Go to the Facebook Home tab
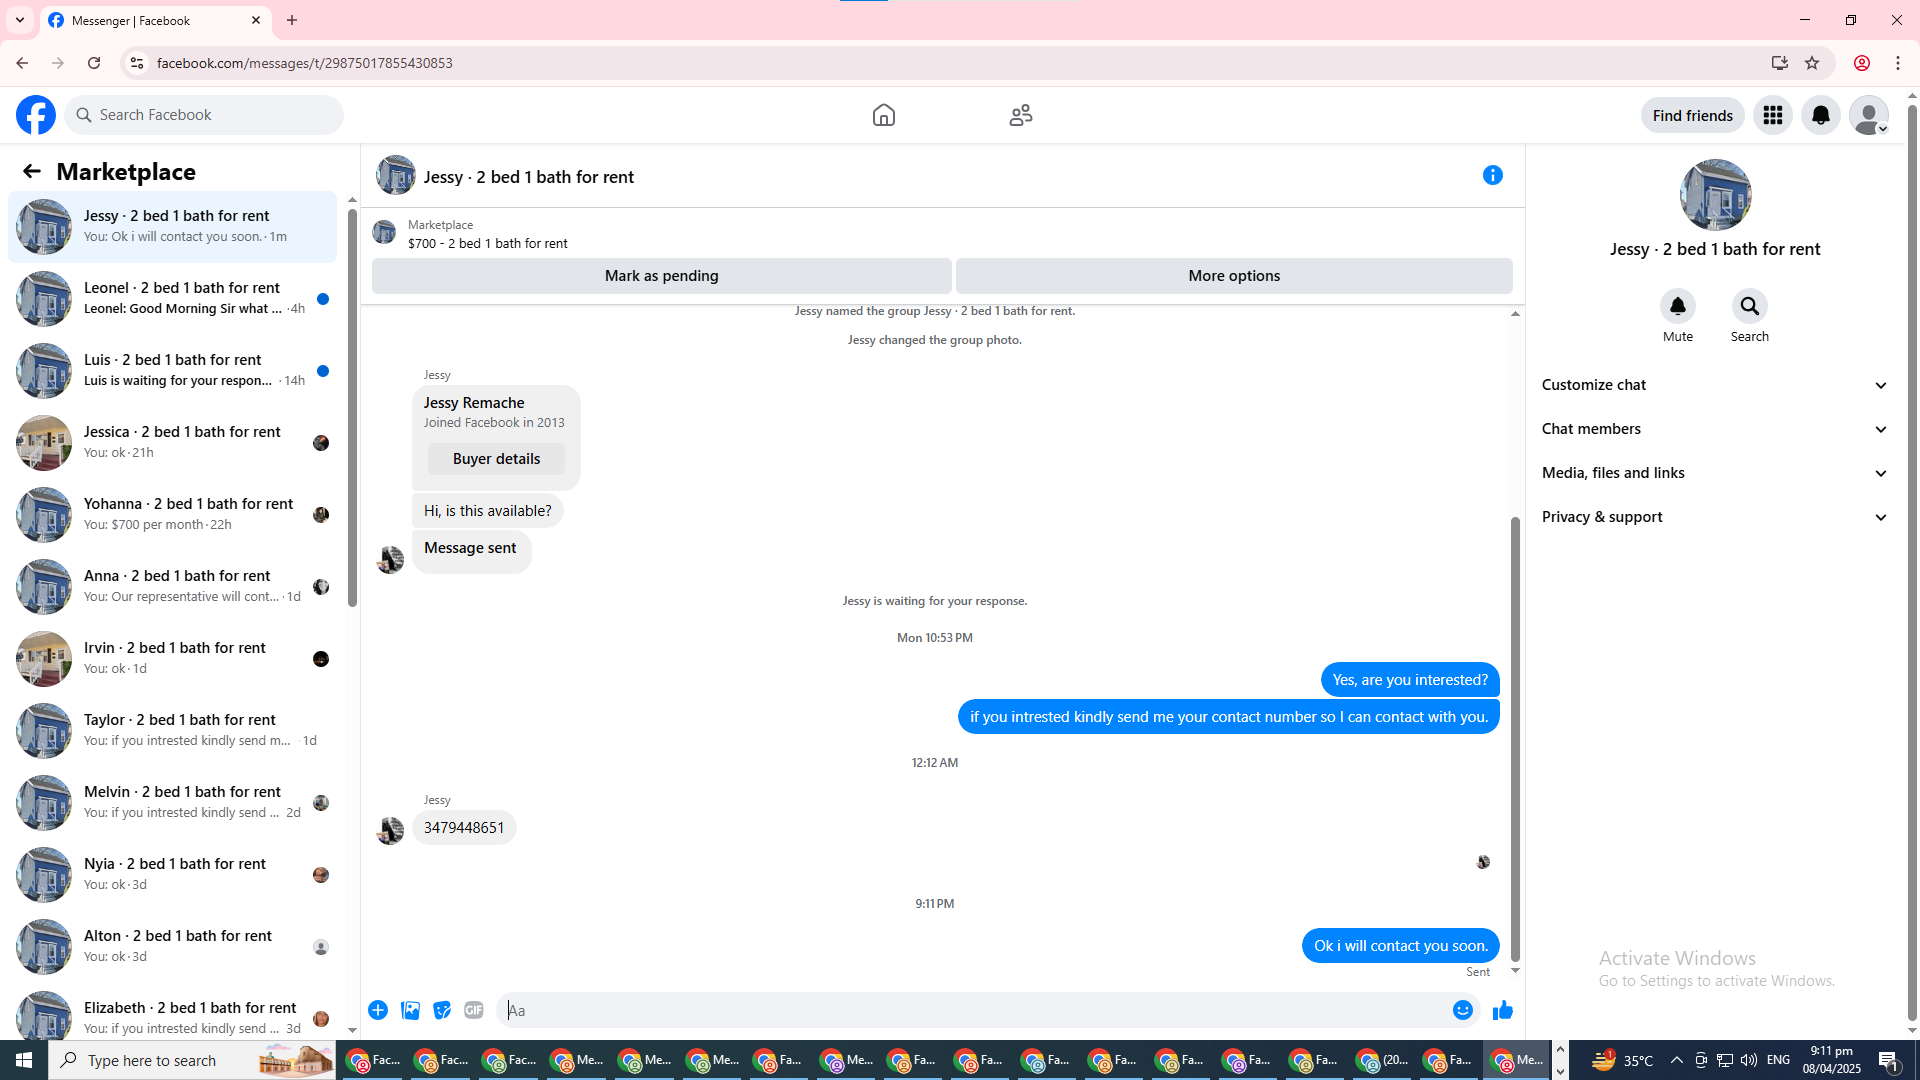Viewport: 1920px width, 1080px height. tap(883, 116)
